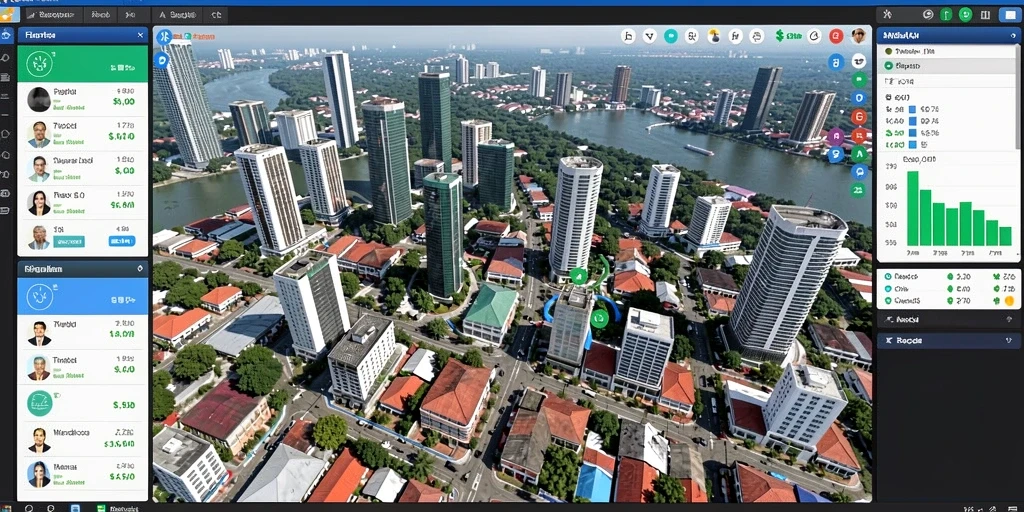Close the green-header left panel with its X
The width and height of the screenshot is (1024, 512).
[140, 35]
